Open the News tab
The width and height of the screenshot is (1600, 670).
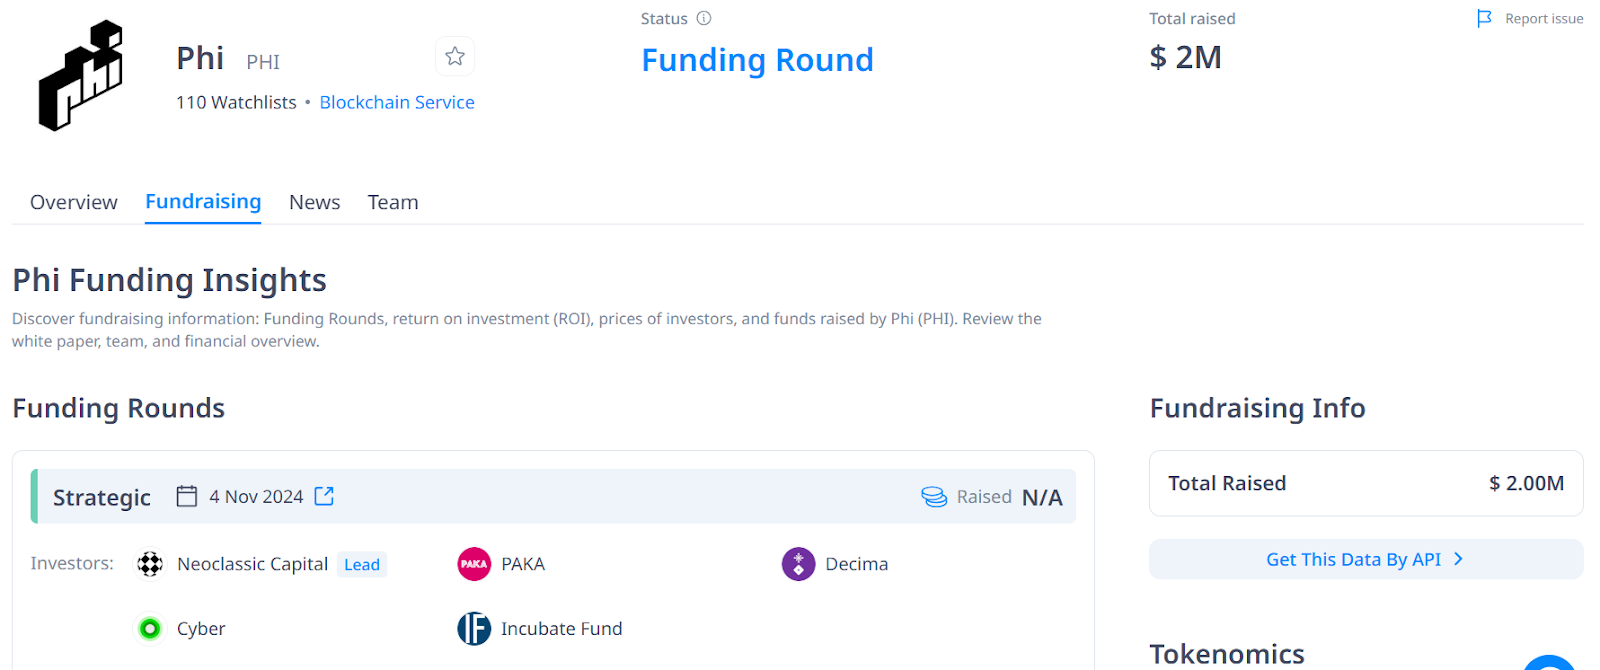(x=315, y=202)
